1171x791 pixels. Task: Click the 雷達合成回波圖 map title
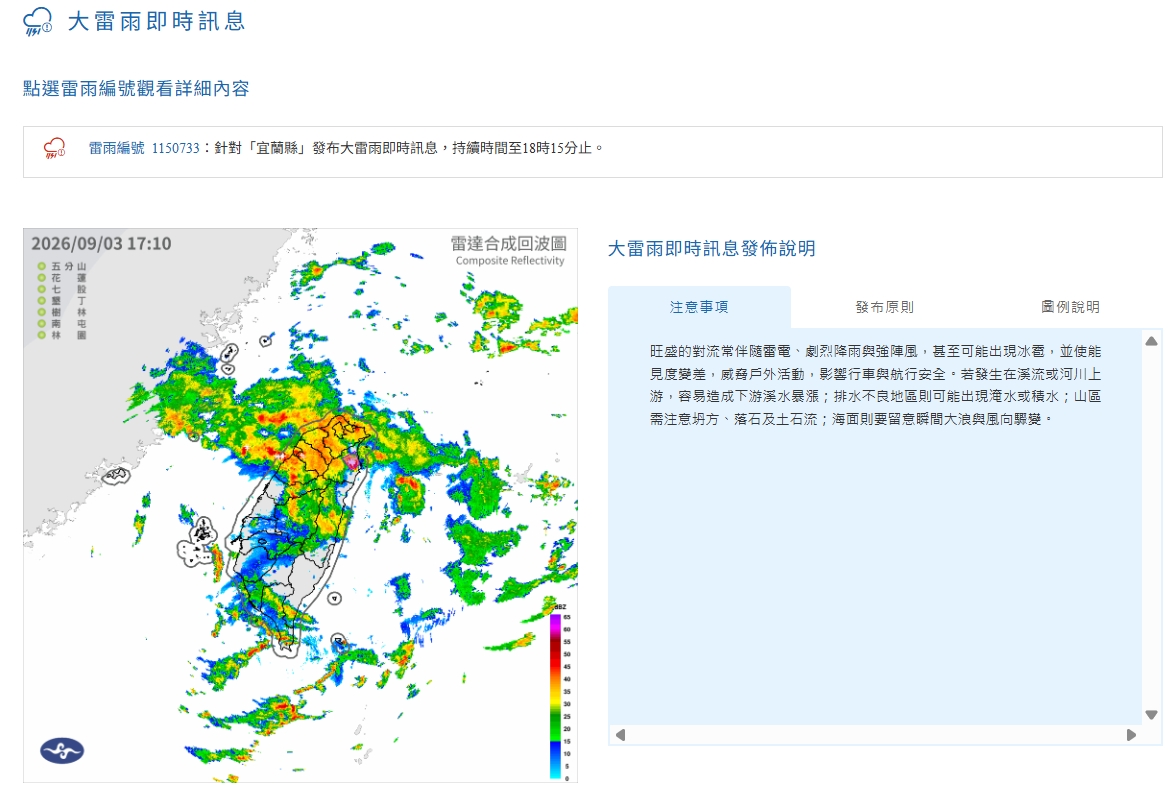coord(509,243)
